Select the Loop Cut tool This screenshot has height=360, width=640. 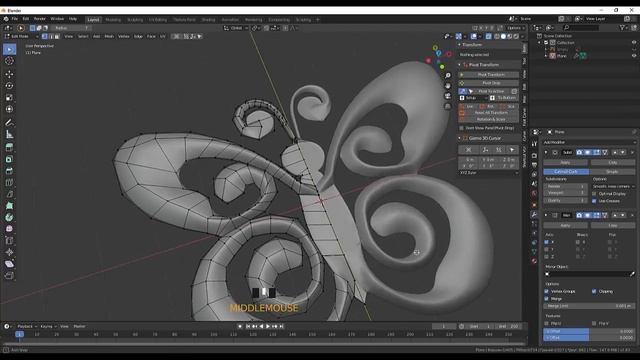click(9, 182)
